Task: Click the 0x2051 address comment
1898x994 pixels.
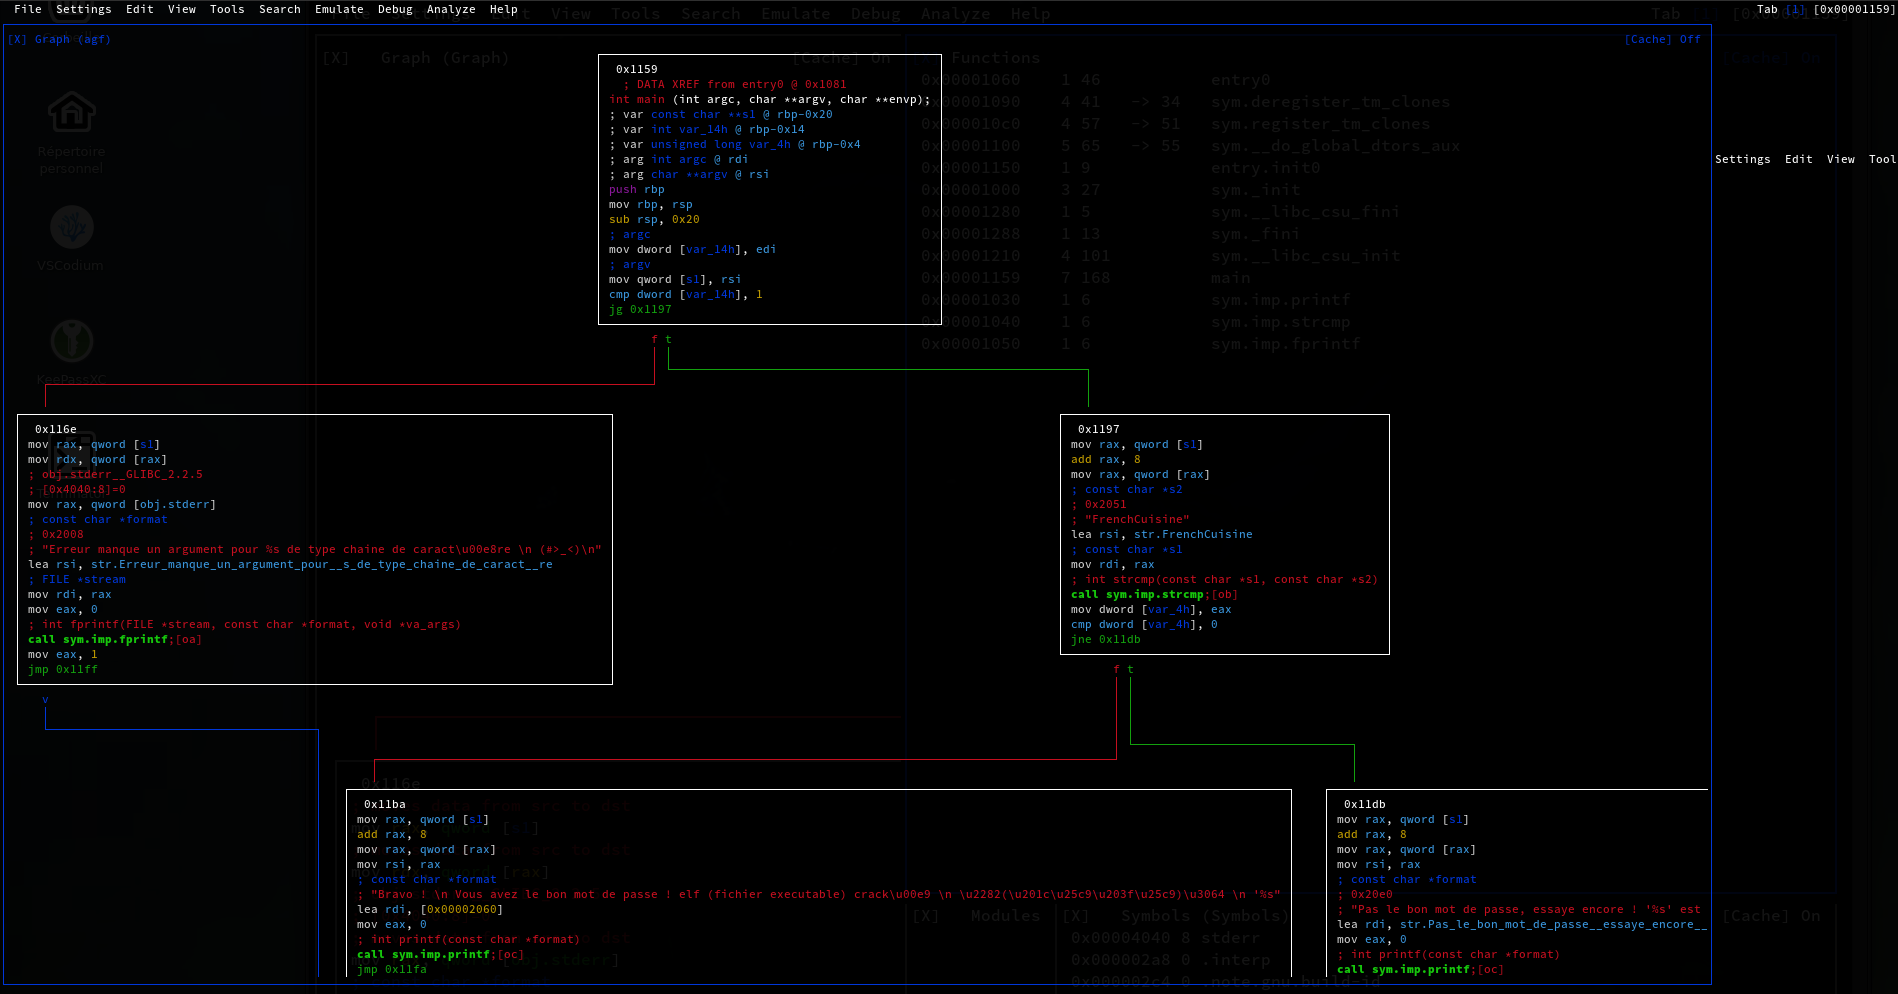Action: 1099,504
